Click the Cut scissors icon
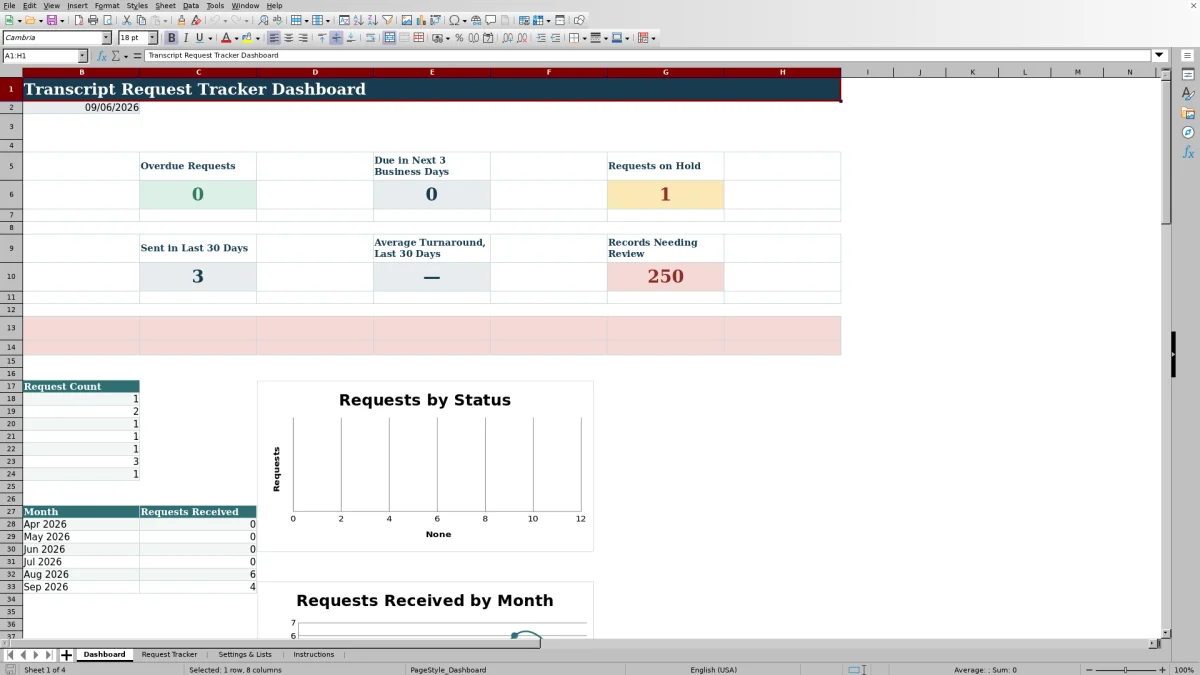 [x=127, y=20]
